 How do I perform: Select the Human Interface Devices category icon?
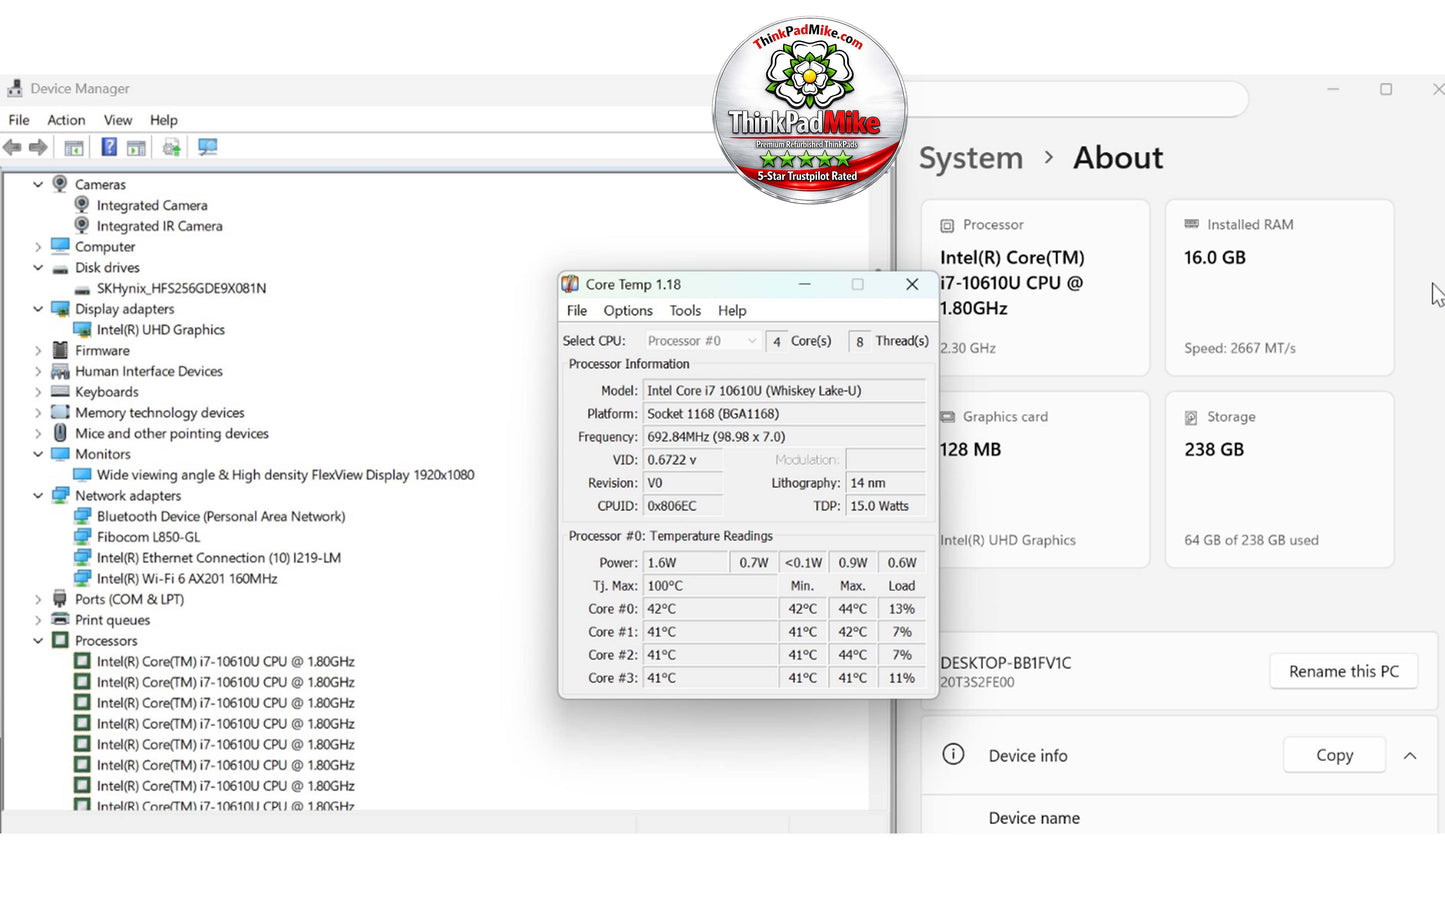60,371
